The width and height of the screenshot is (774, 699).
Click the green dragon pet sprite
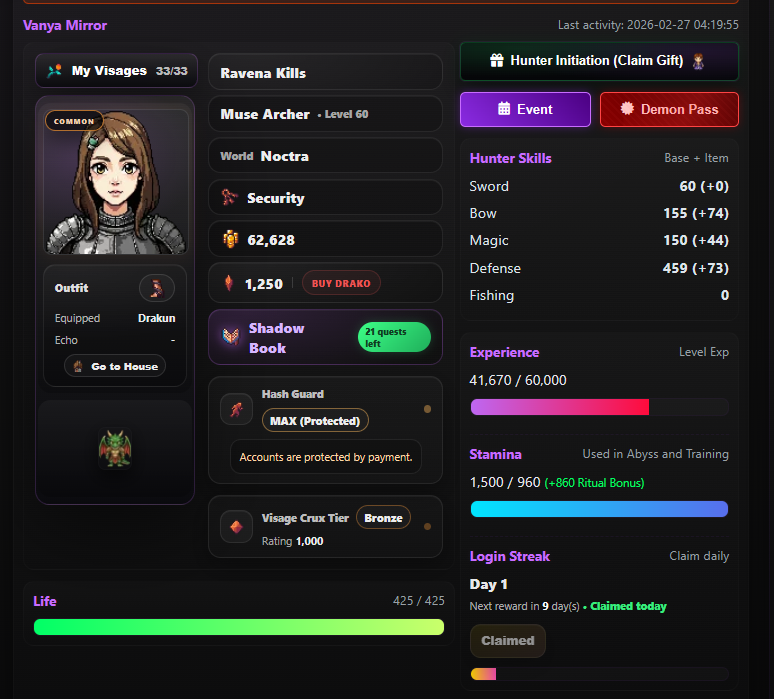pos(114,449)
